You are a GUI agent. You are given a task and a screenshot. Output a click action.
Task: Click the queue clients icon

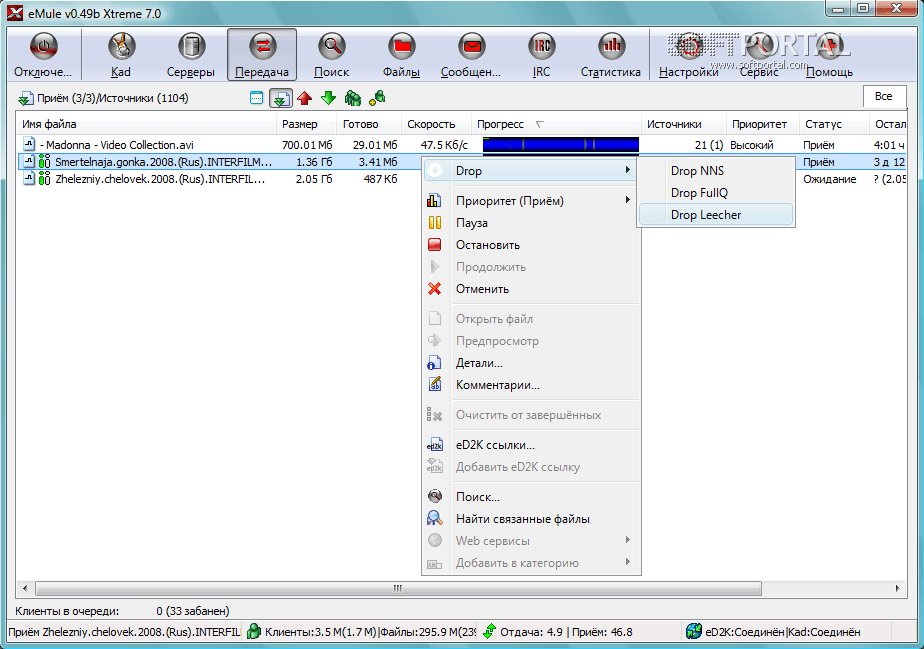coord(352,98)
